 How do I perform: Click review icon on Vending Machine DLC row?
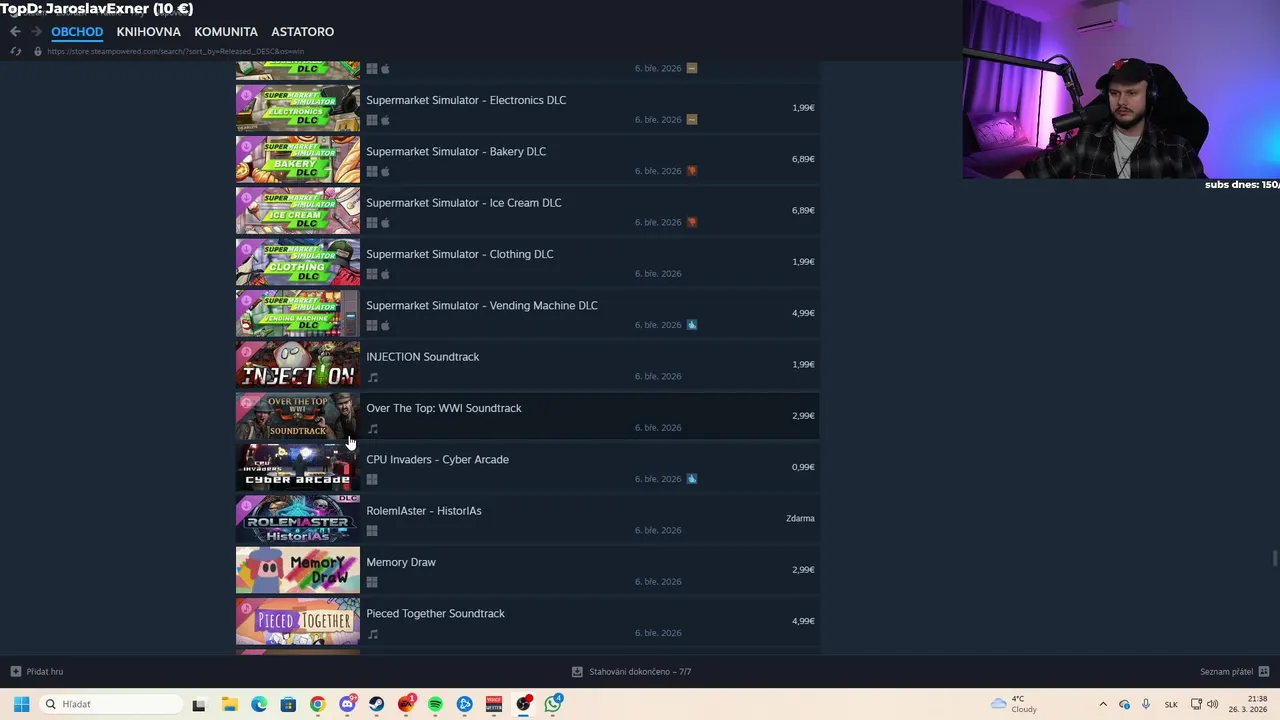point(691,325)
